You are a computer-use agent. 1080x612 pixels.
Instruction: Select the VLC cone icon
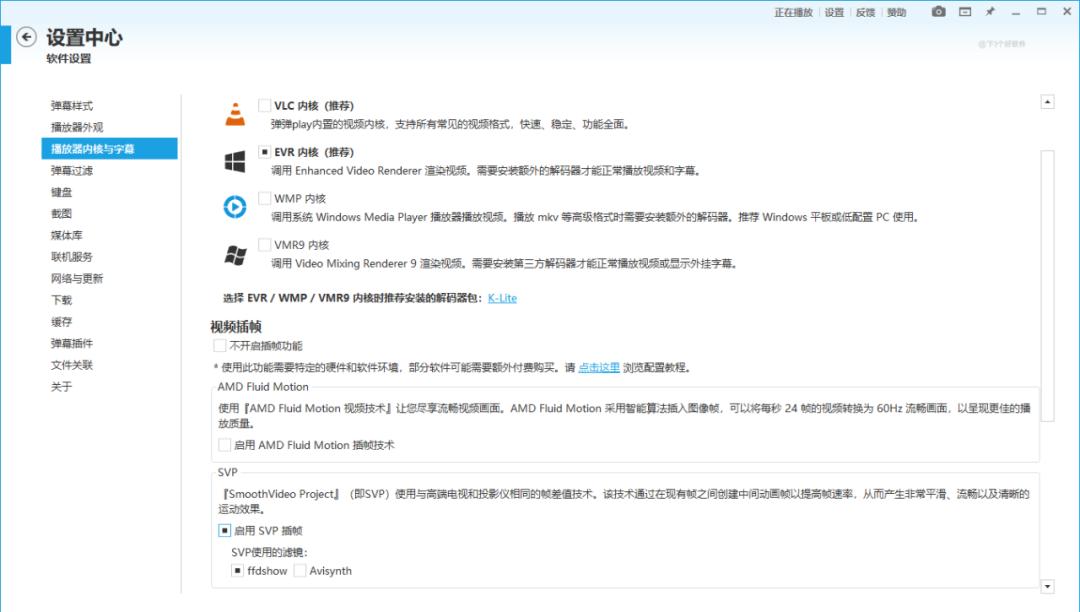point(234,113)
